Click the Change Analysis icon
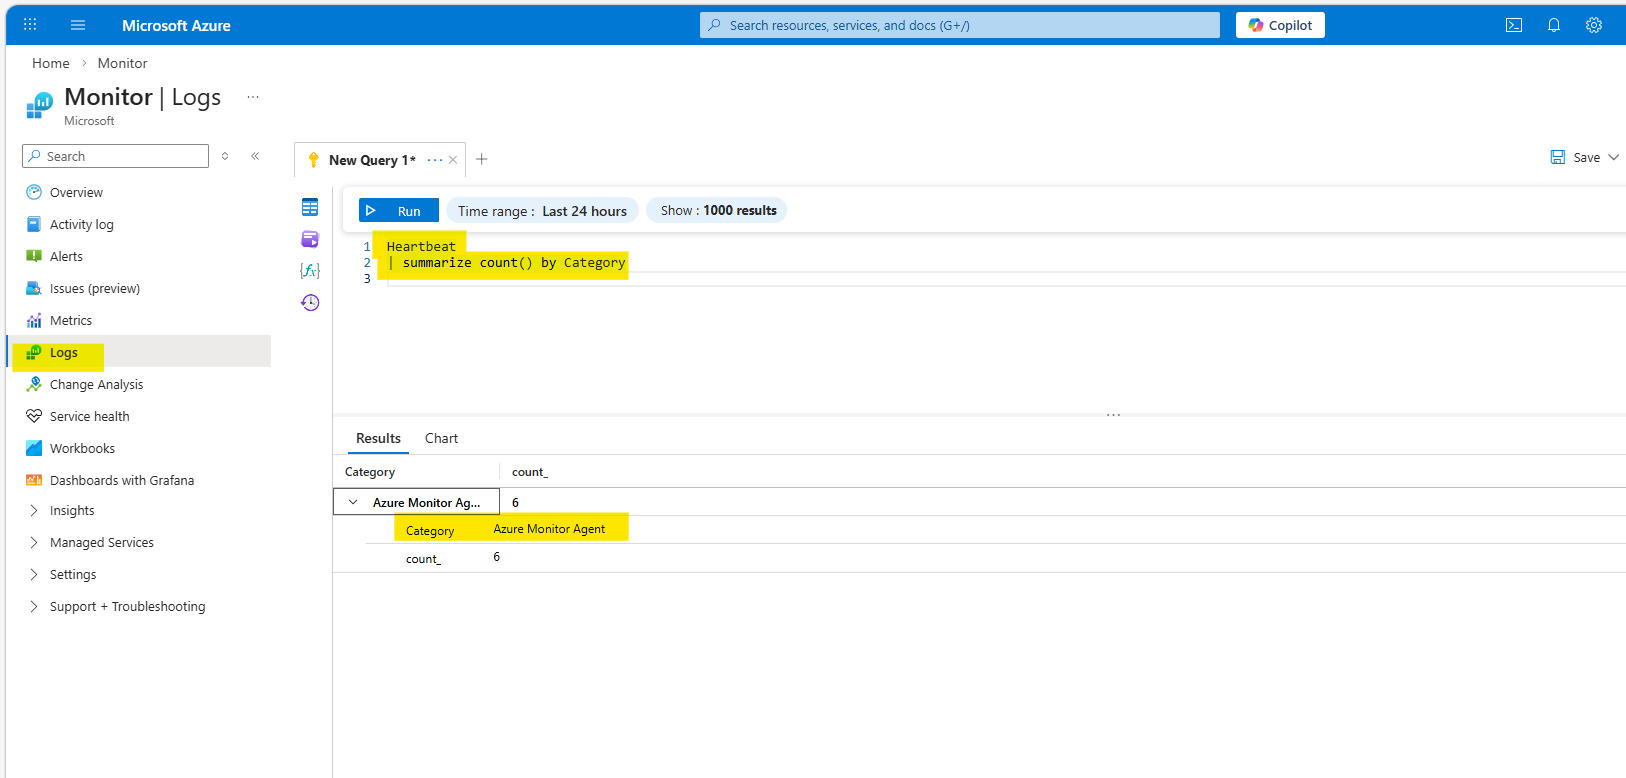The width and height of the screenshot is (1626, 778). click(34, 384)
